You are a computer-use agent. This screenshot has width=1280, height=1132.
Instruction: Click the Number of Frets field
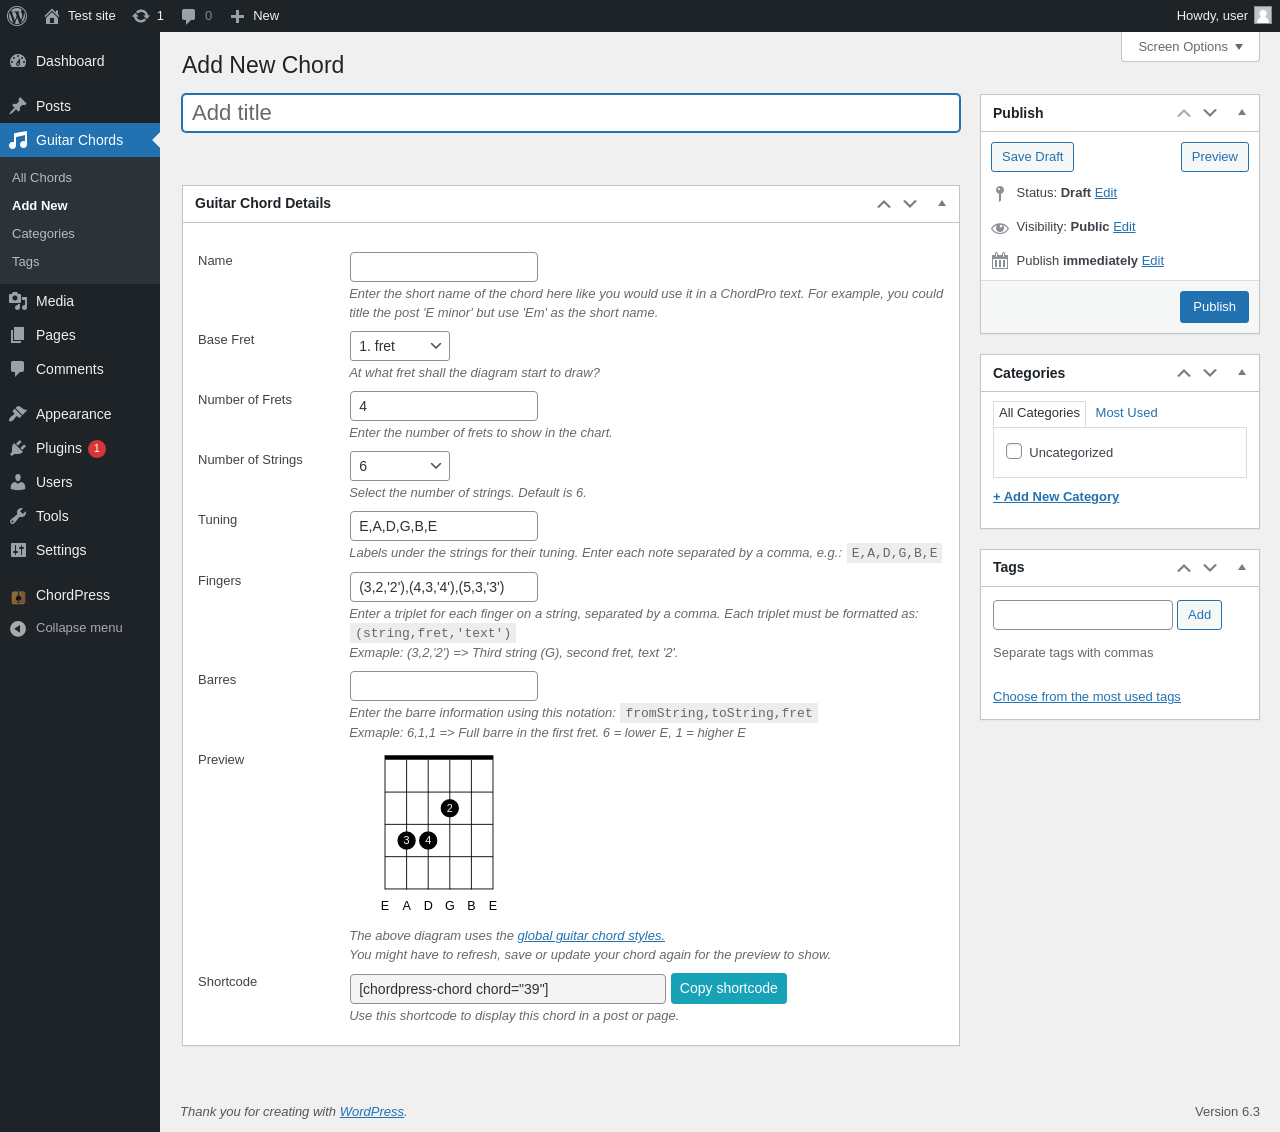444,406
